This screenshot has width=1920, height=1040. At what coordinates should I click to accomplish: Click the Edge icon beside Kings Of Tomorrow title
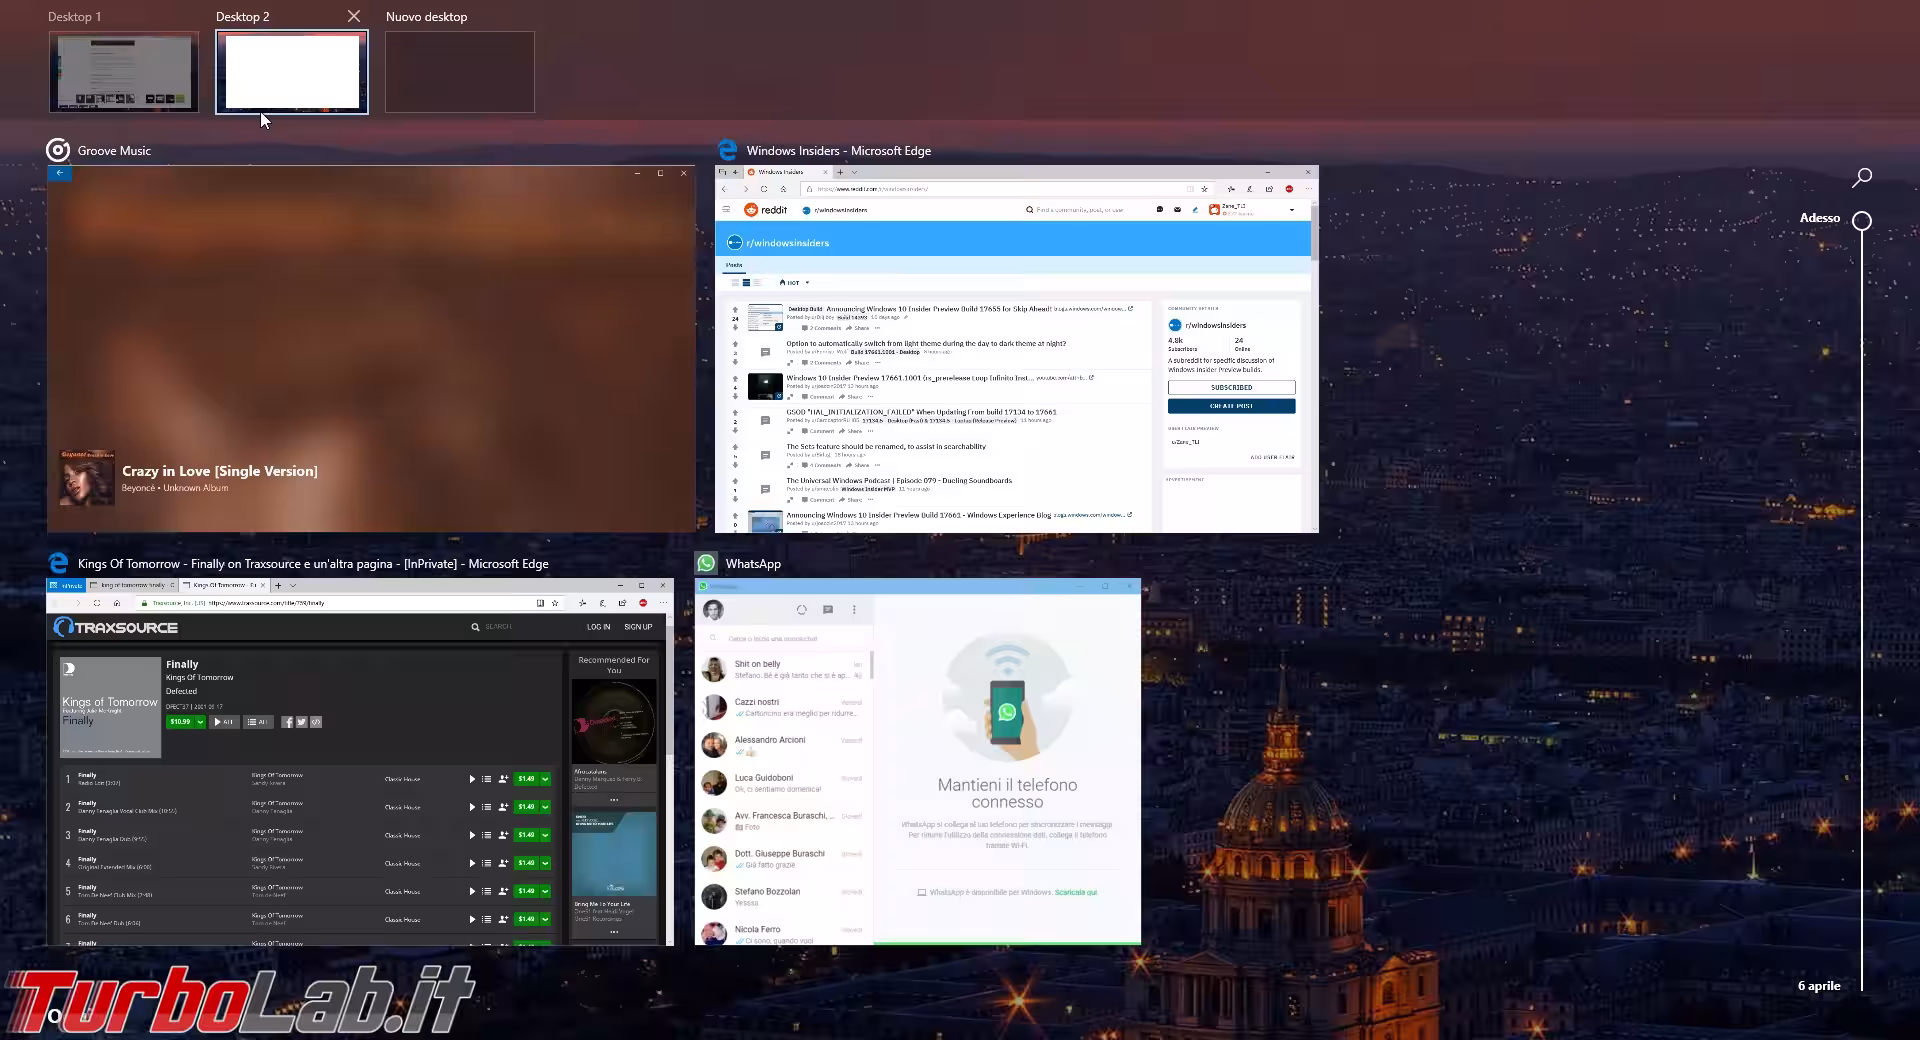tap(58, 564)
